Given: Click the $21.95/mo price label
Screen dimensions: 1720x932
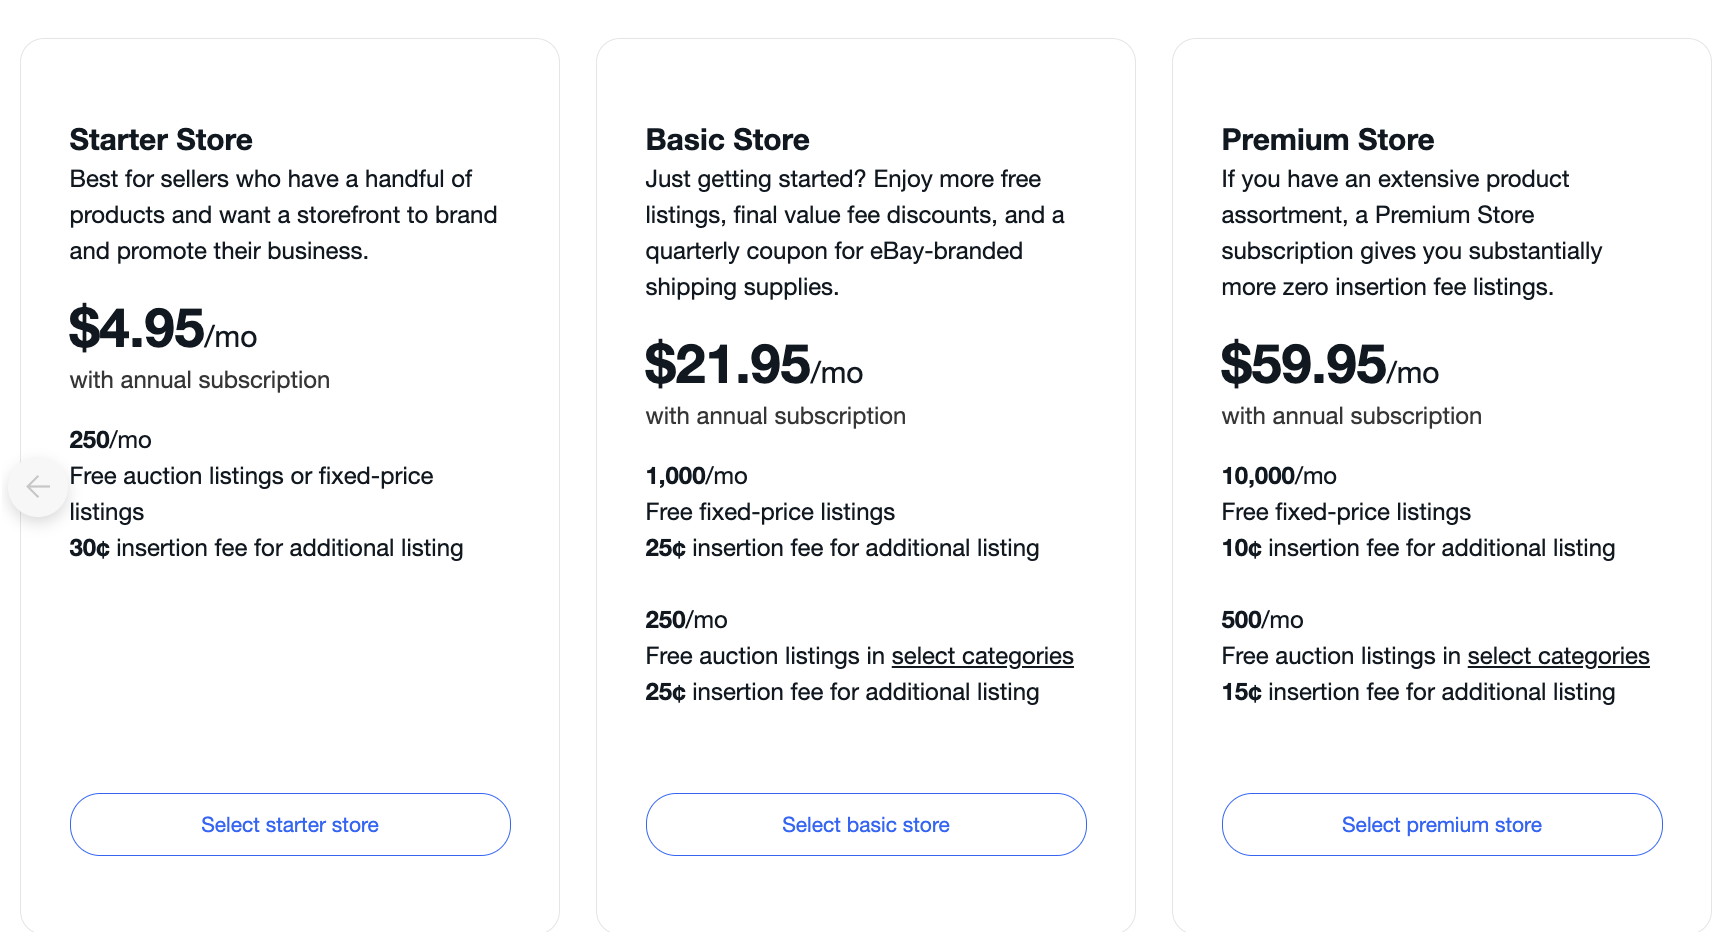Looking at the screenshot, I should (753, 369).
